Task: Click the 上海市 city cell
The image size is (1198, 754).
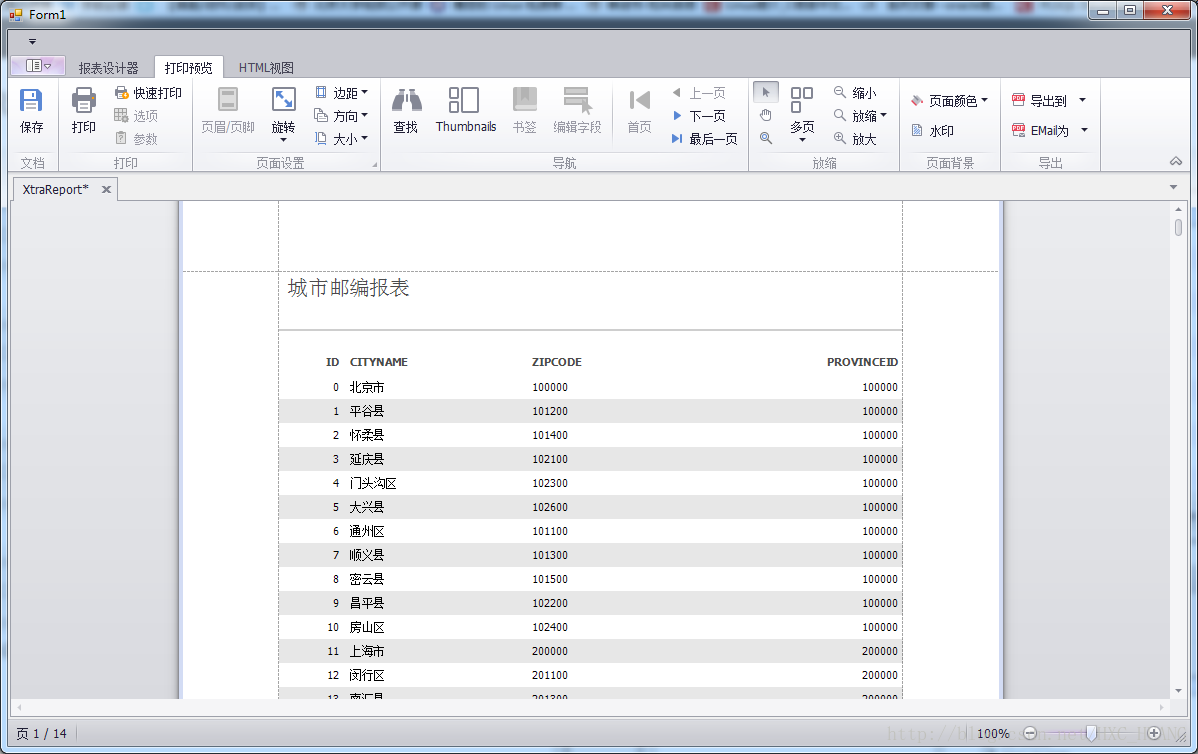Action: pos(367,651)
